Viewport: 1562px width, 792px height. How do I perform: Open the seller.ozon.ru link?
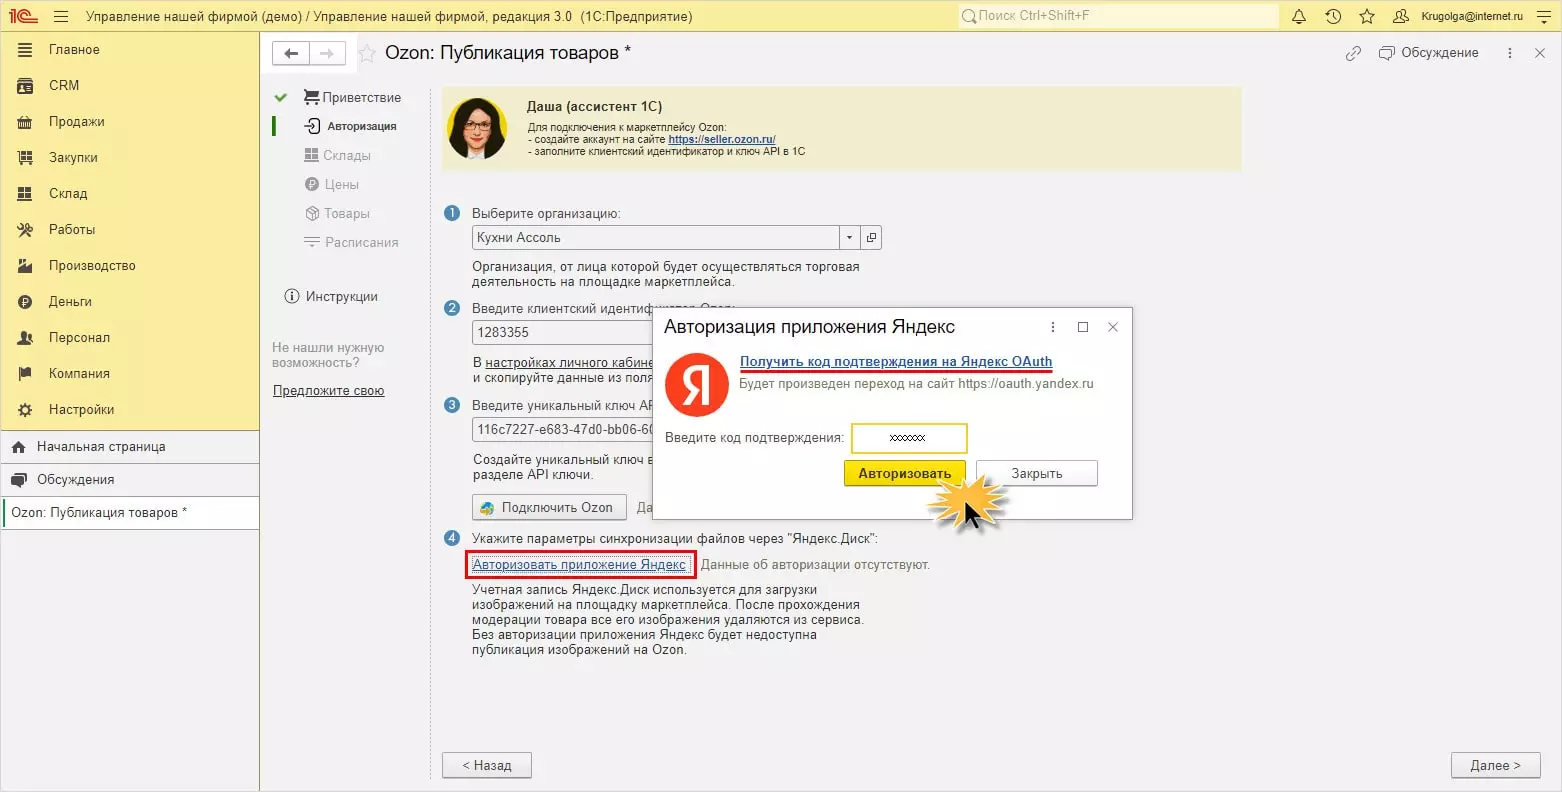pos(722,140)
